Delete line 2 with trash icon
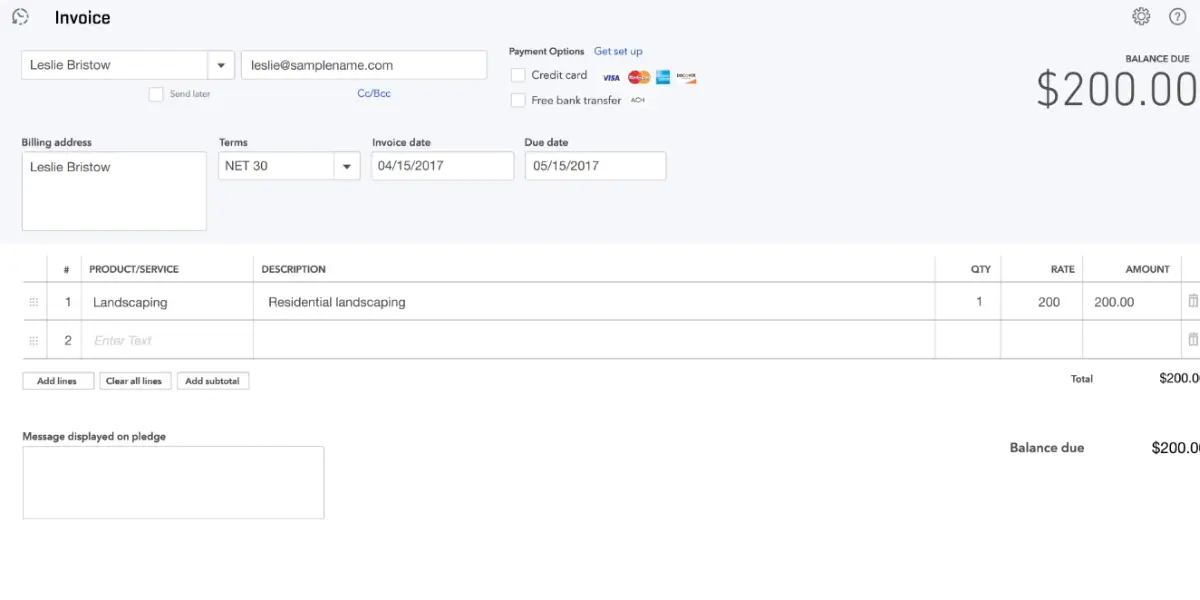This screenshot has height=600, width=1200. [x=1192, y=339]
